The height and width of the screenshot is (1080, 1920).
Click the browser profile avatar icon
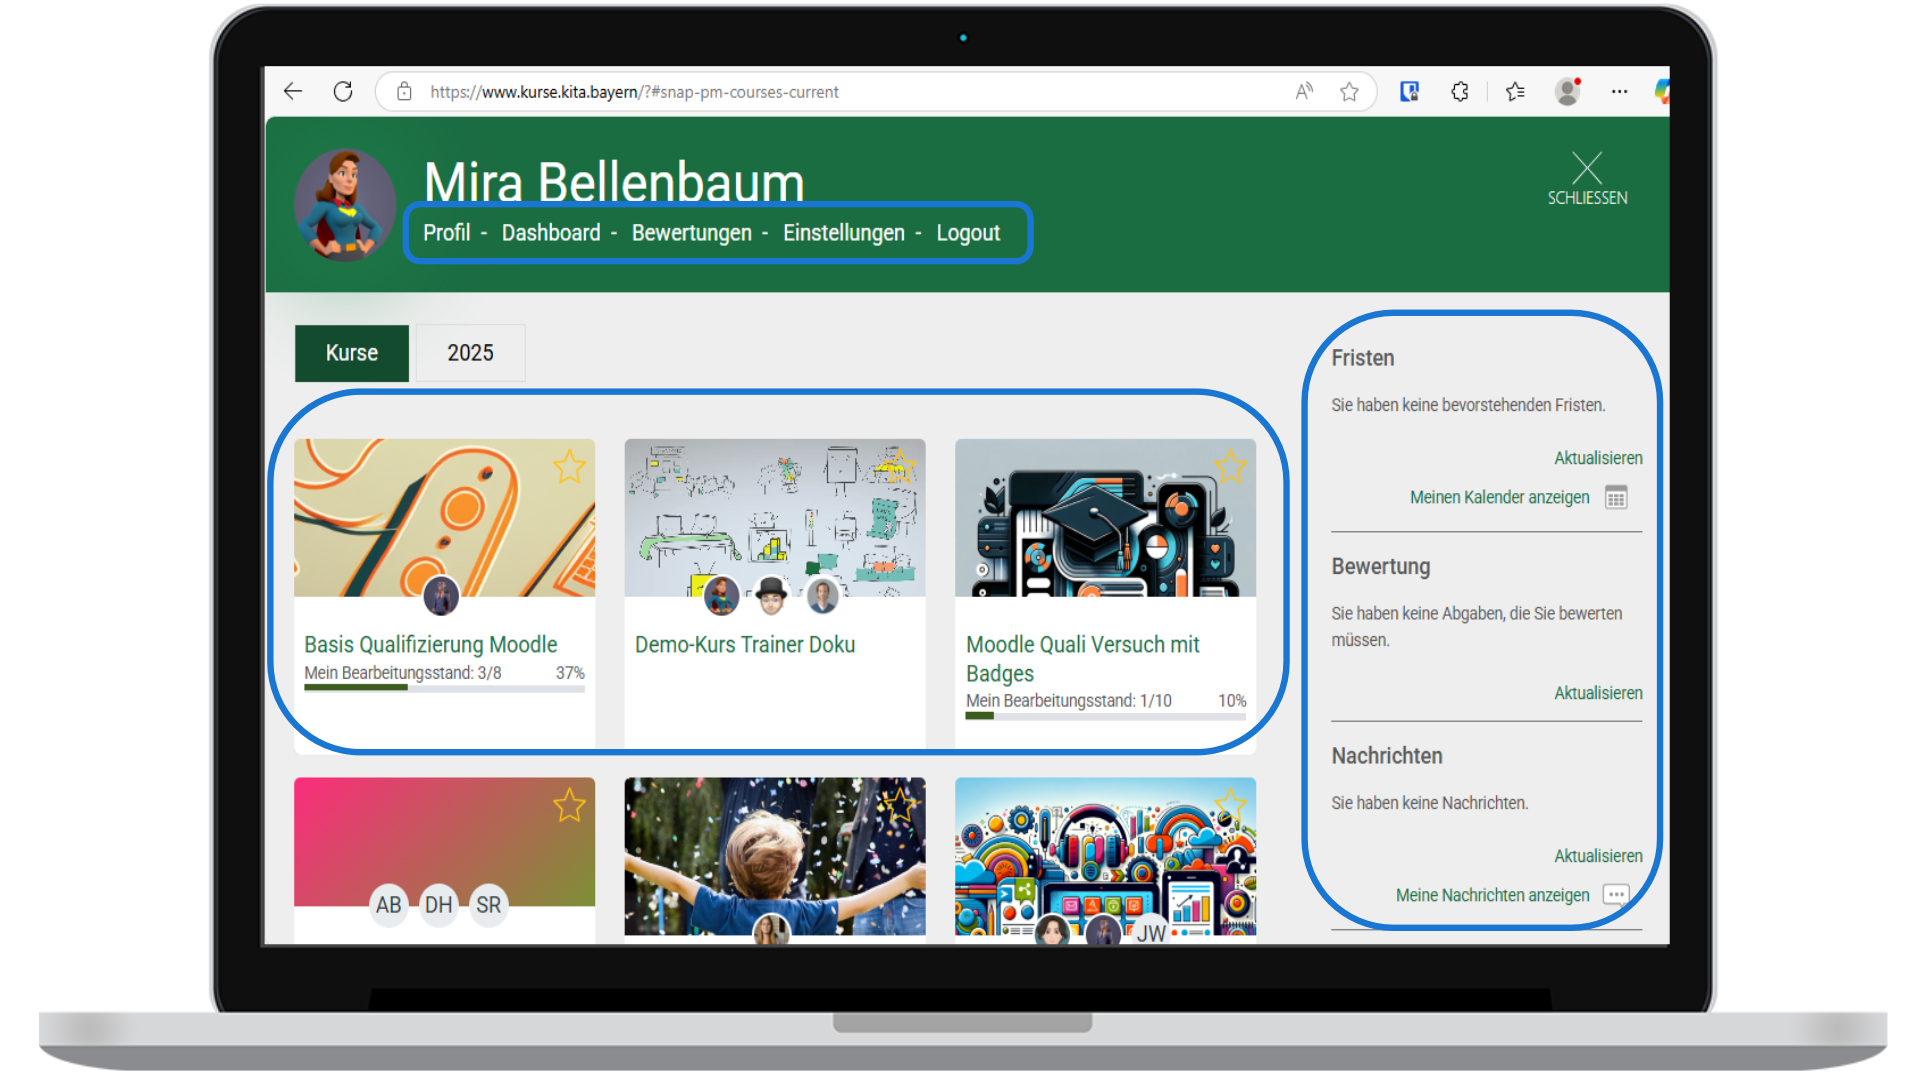[x=1567, y=92]
